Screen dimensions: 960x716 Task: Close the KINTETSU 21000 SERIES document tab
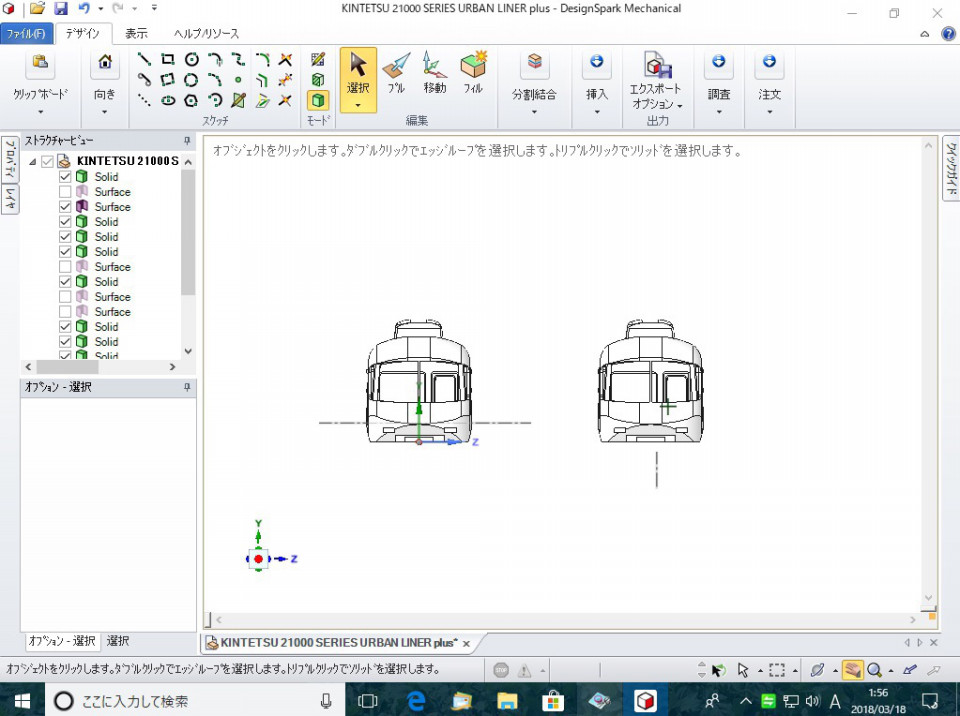pyautogui.click(x=467, y=643)
